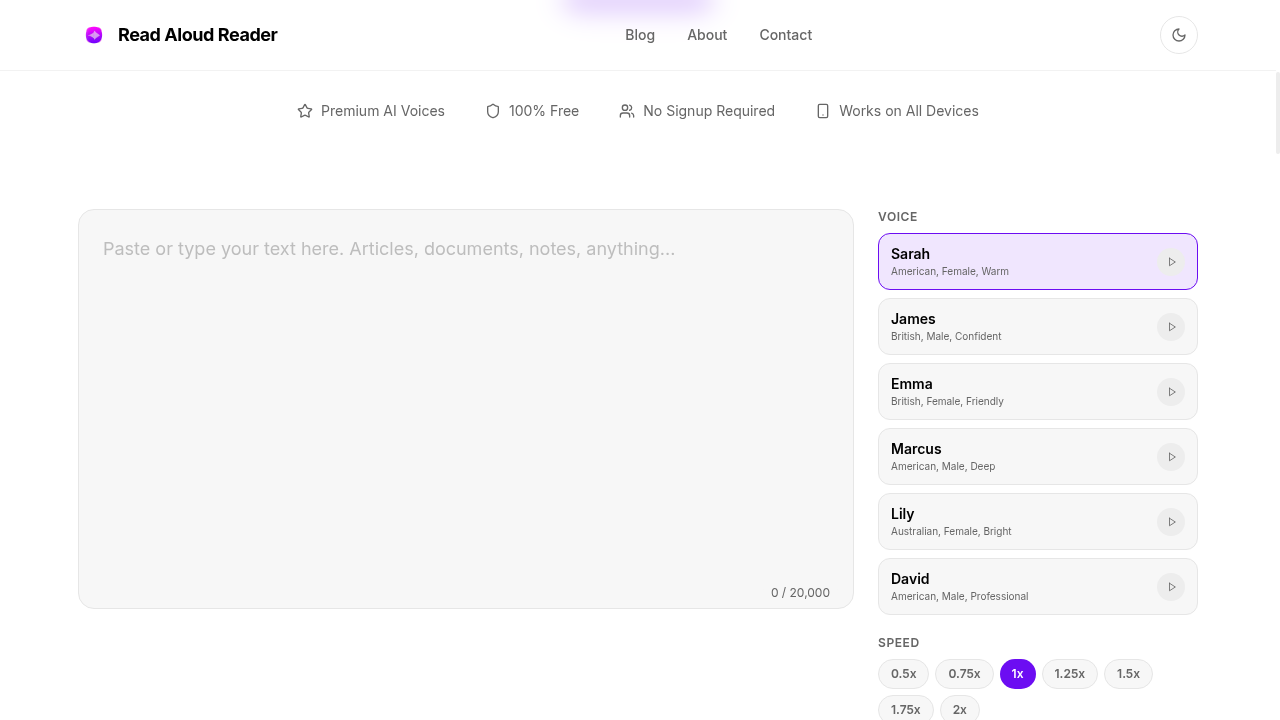Click the VOICE section heading

(898, 217)
